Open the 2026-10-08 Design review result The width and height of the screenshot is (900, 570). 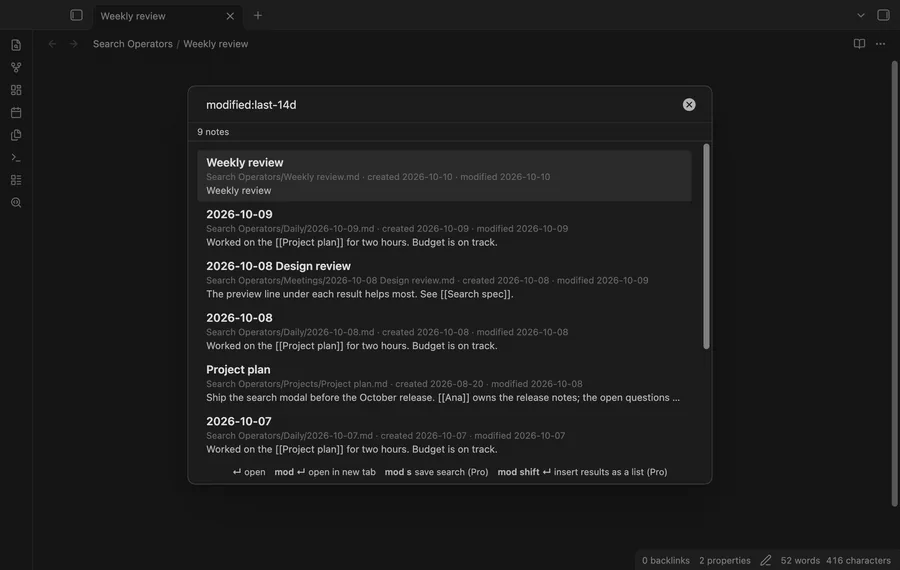444,280
